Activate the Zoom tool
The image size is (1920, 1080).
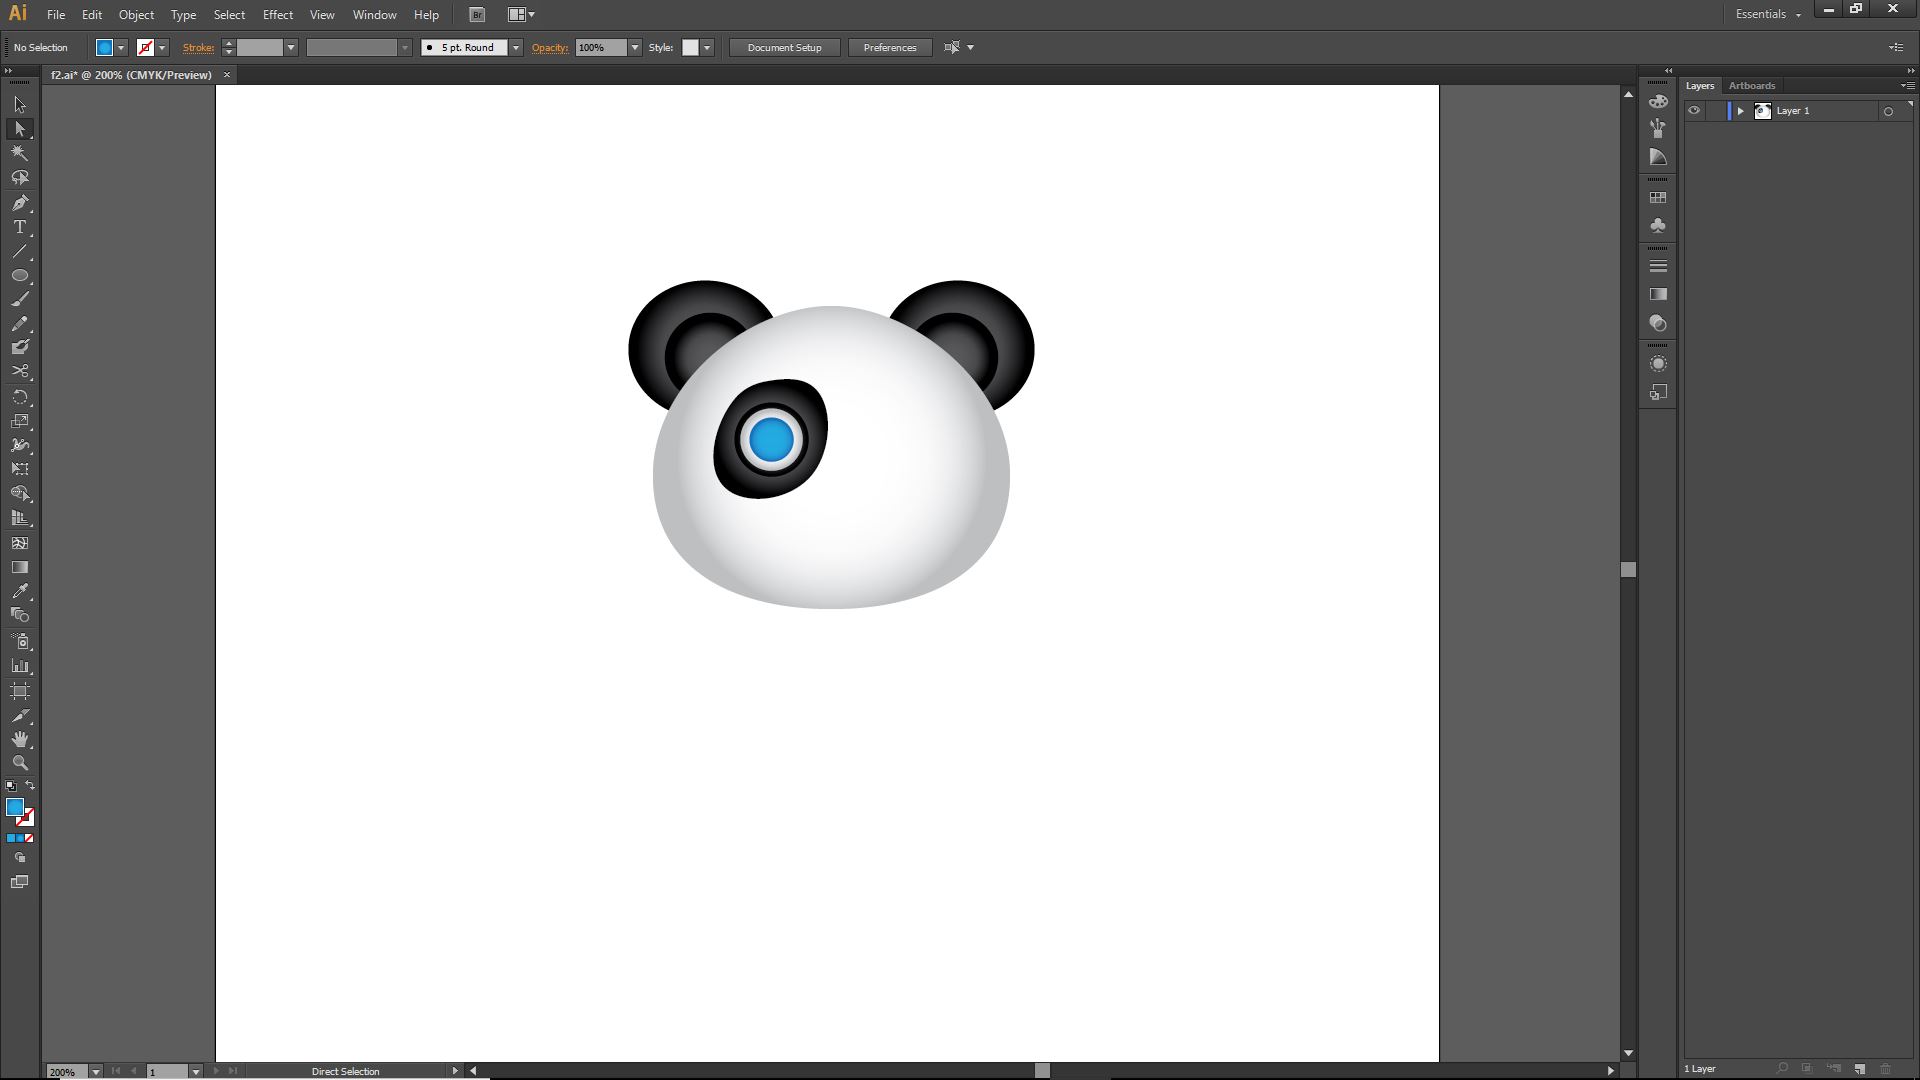(x=19, y=763)
